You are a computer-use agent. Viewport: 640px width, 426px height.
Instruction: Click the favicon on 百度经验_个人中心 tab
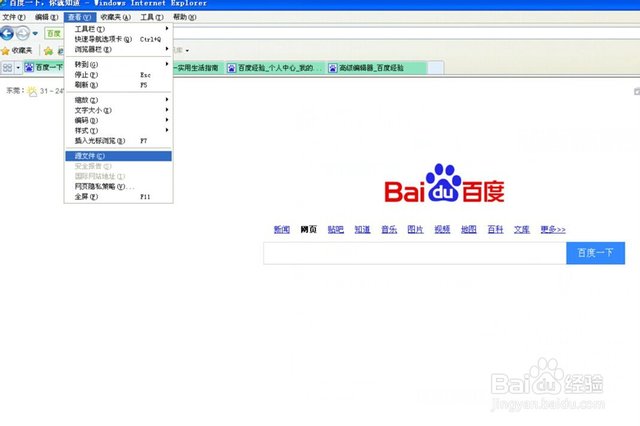coord(231,68)
